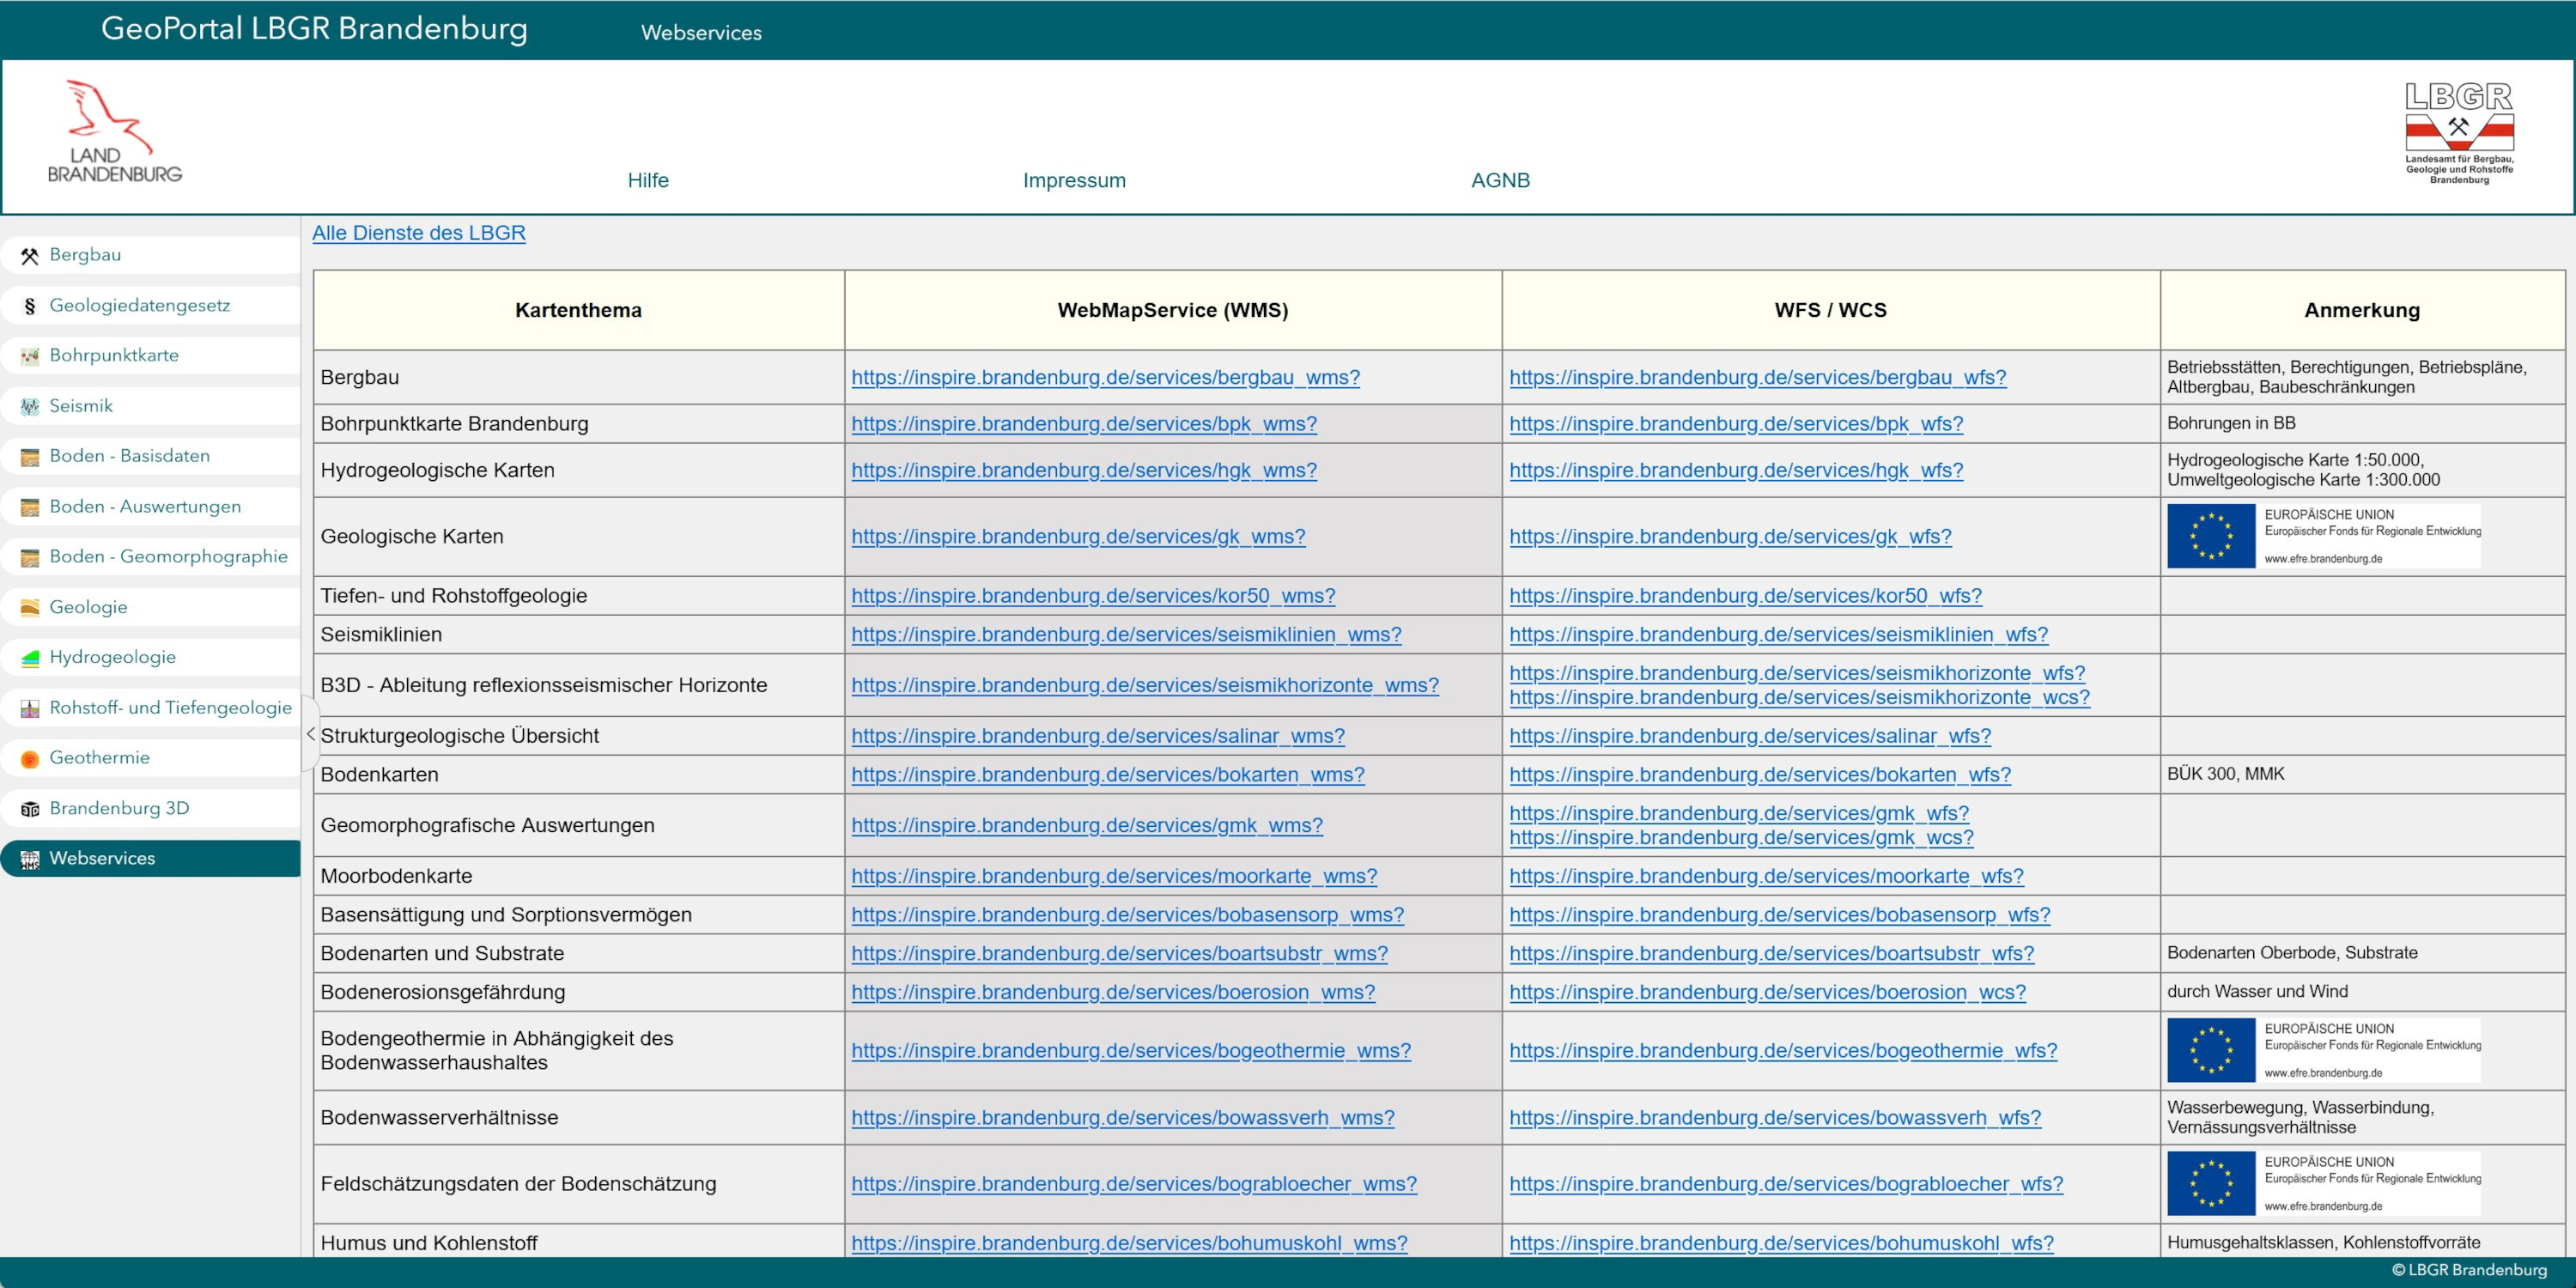Viewport: 2576px width, 1288px height.
Task: Open the bergbau_wfs service link
Action: [1757, 377]
